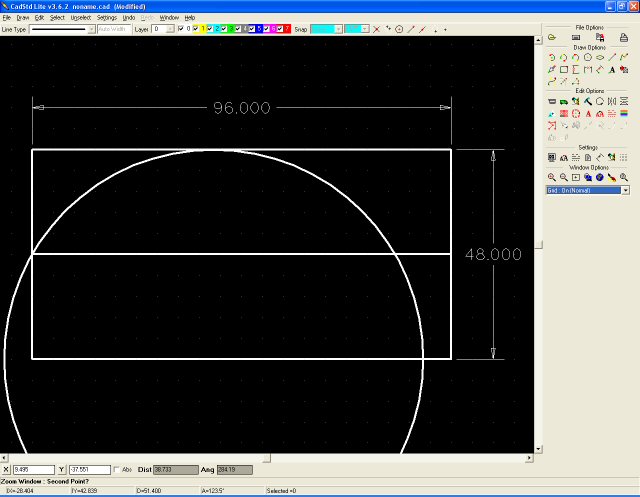
Task: Select the Line draw tool
Action: tap(612, 58)
